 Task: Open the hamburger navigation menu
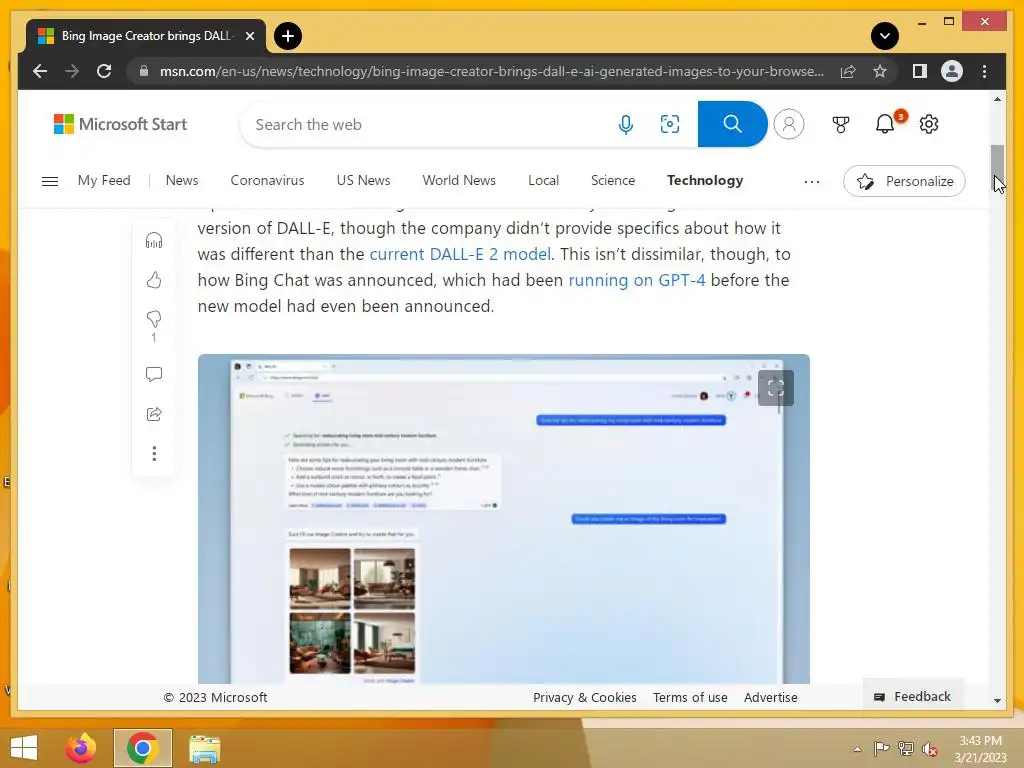pyautogui.click(x=50, y=181)
